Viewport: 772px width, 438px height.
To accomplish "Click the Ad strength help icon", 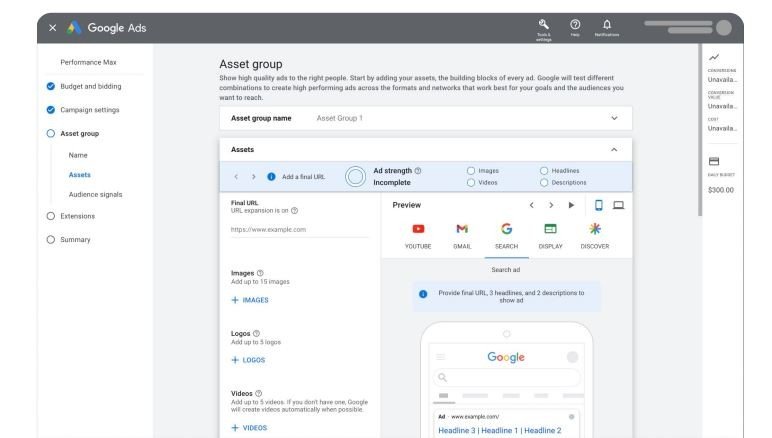I will pos(418,171).
